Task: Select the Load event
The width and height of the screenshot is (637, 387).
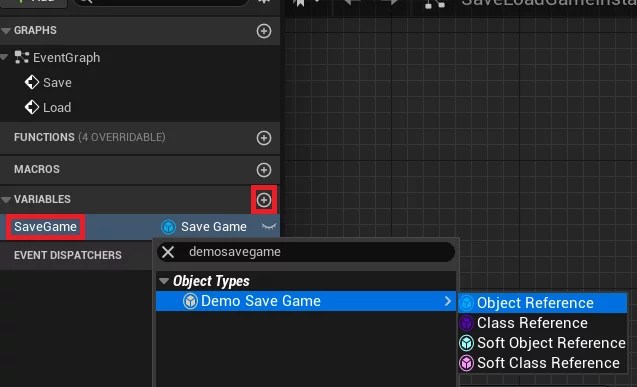Action: pyautogui.click(x=57, y=108)
